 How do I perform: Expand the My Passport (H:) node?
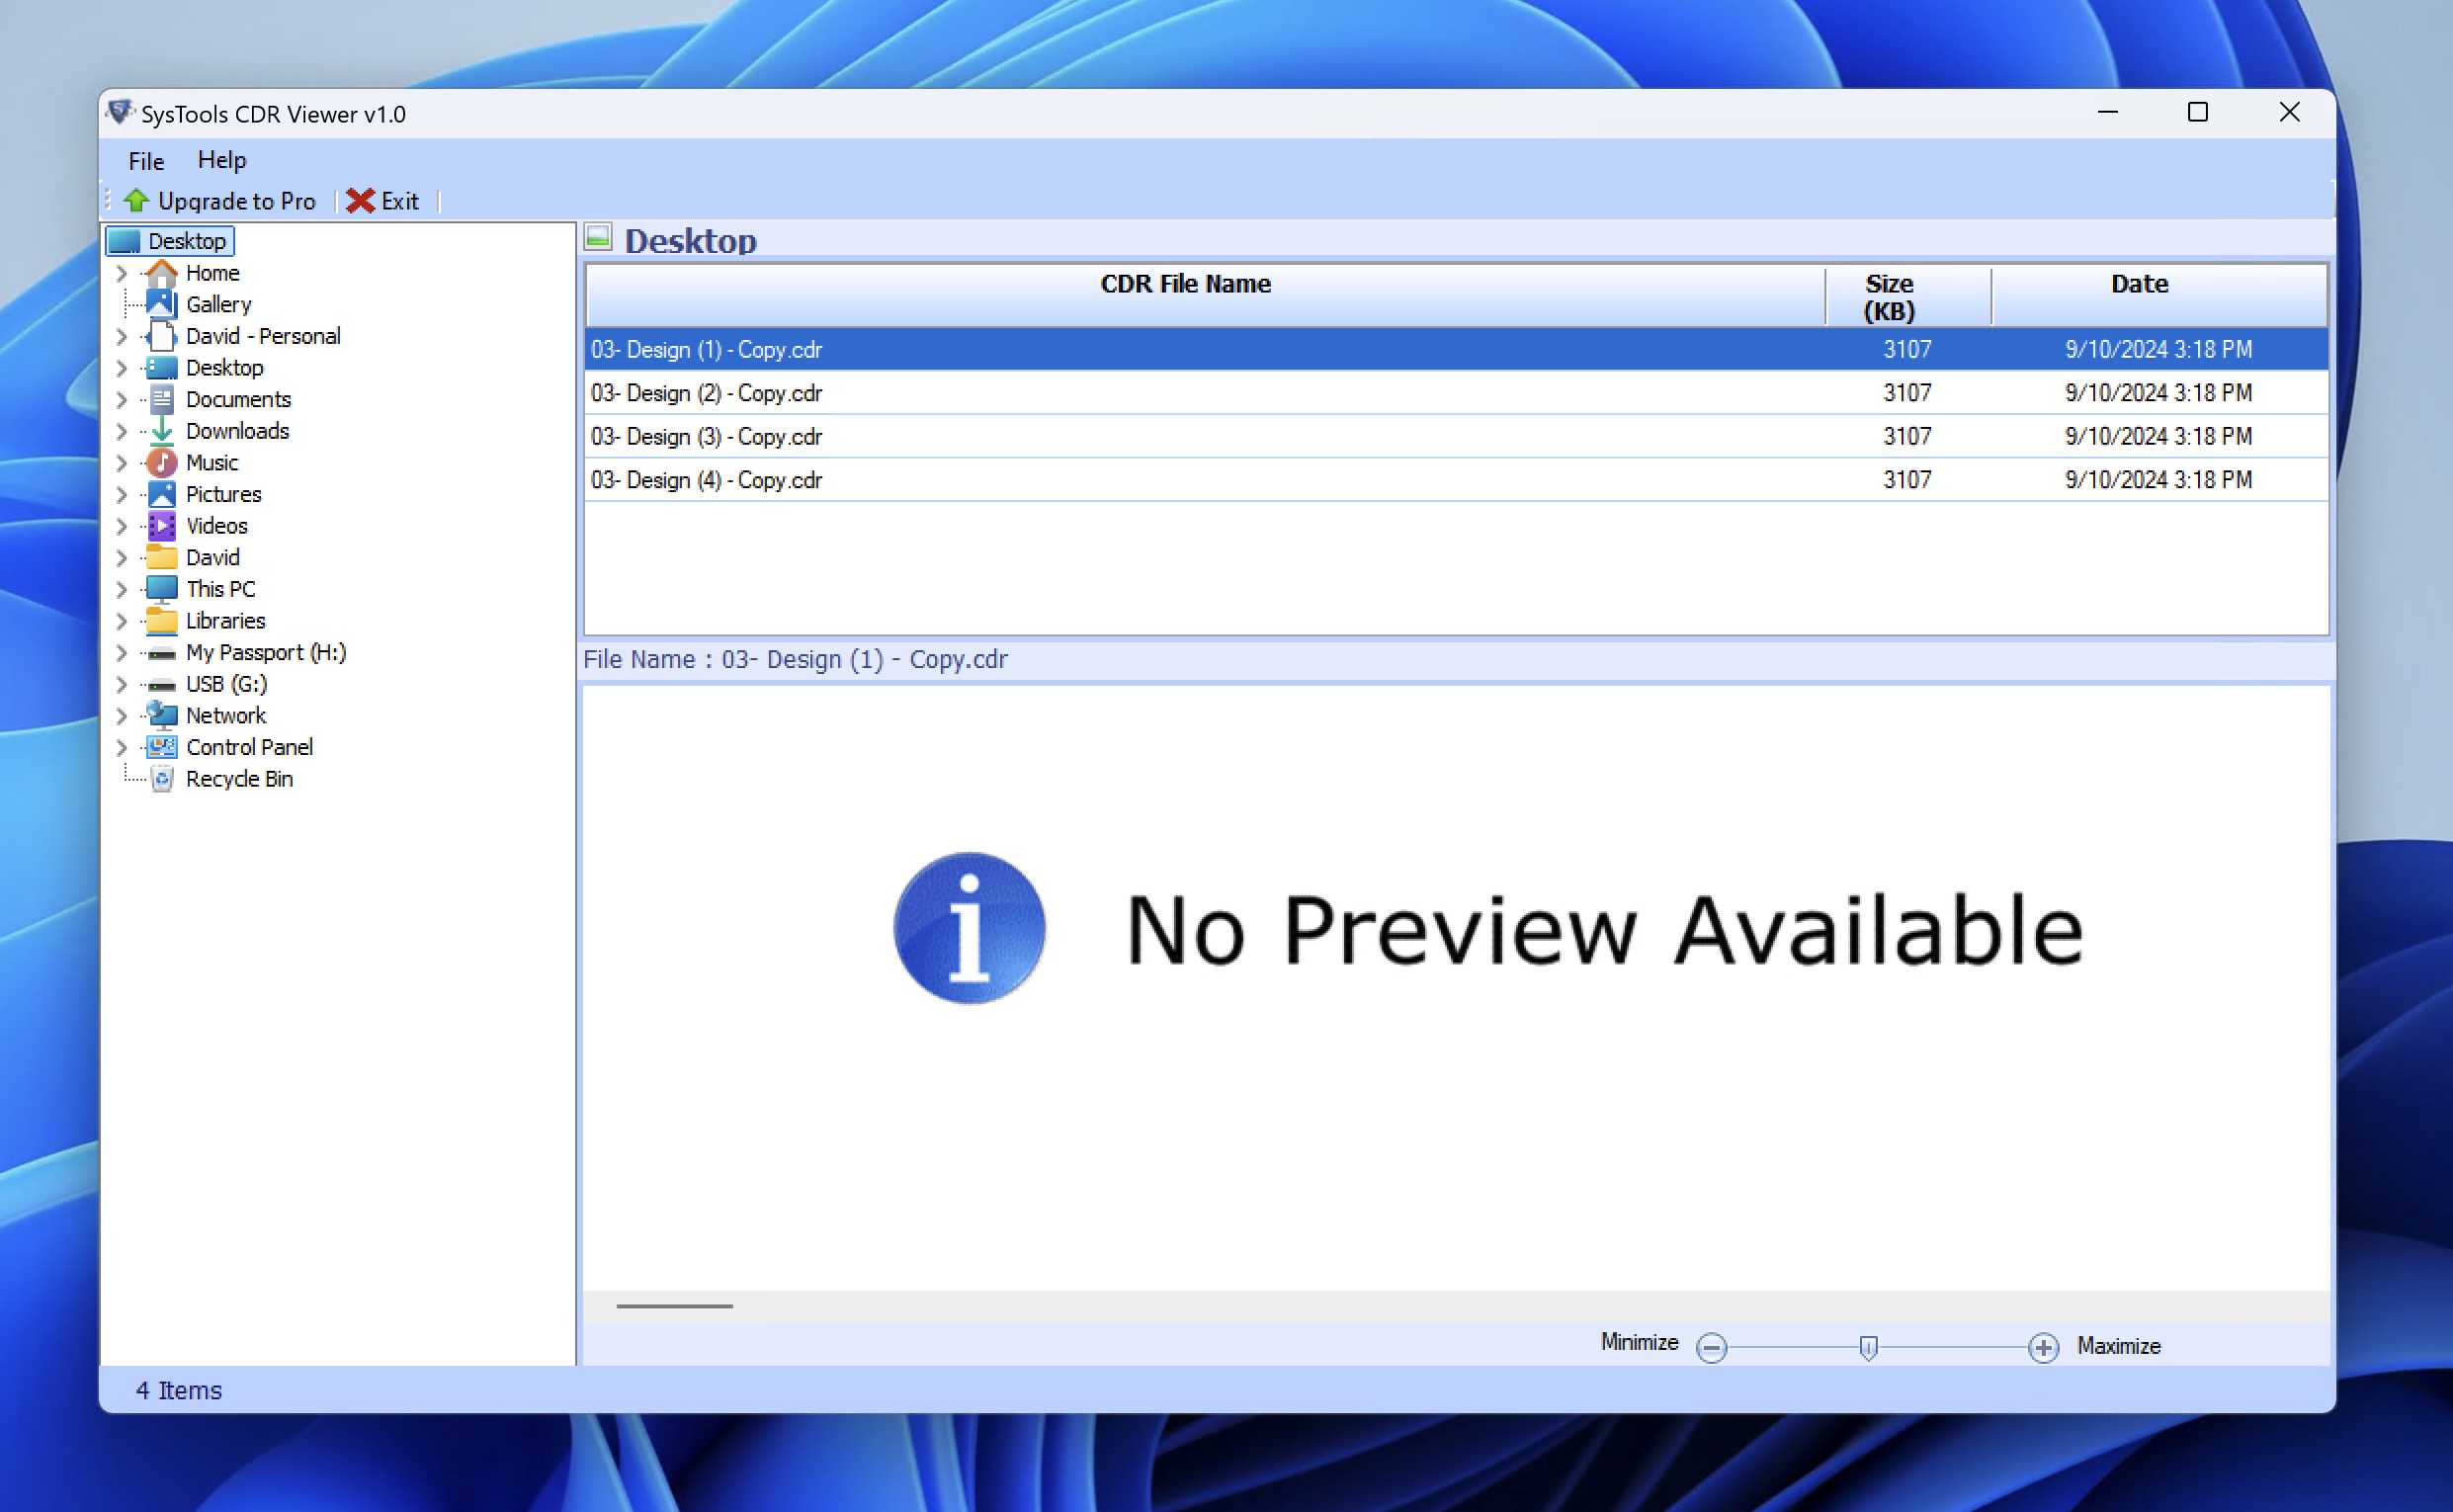coord(121,653)
